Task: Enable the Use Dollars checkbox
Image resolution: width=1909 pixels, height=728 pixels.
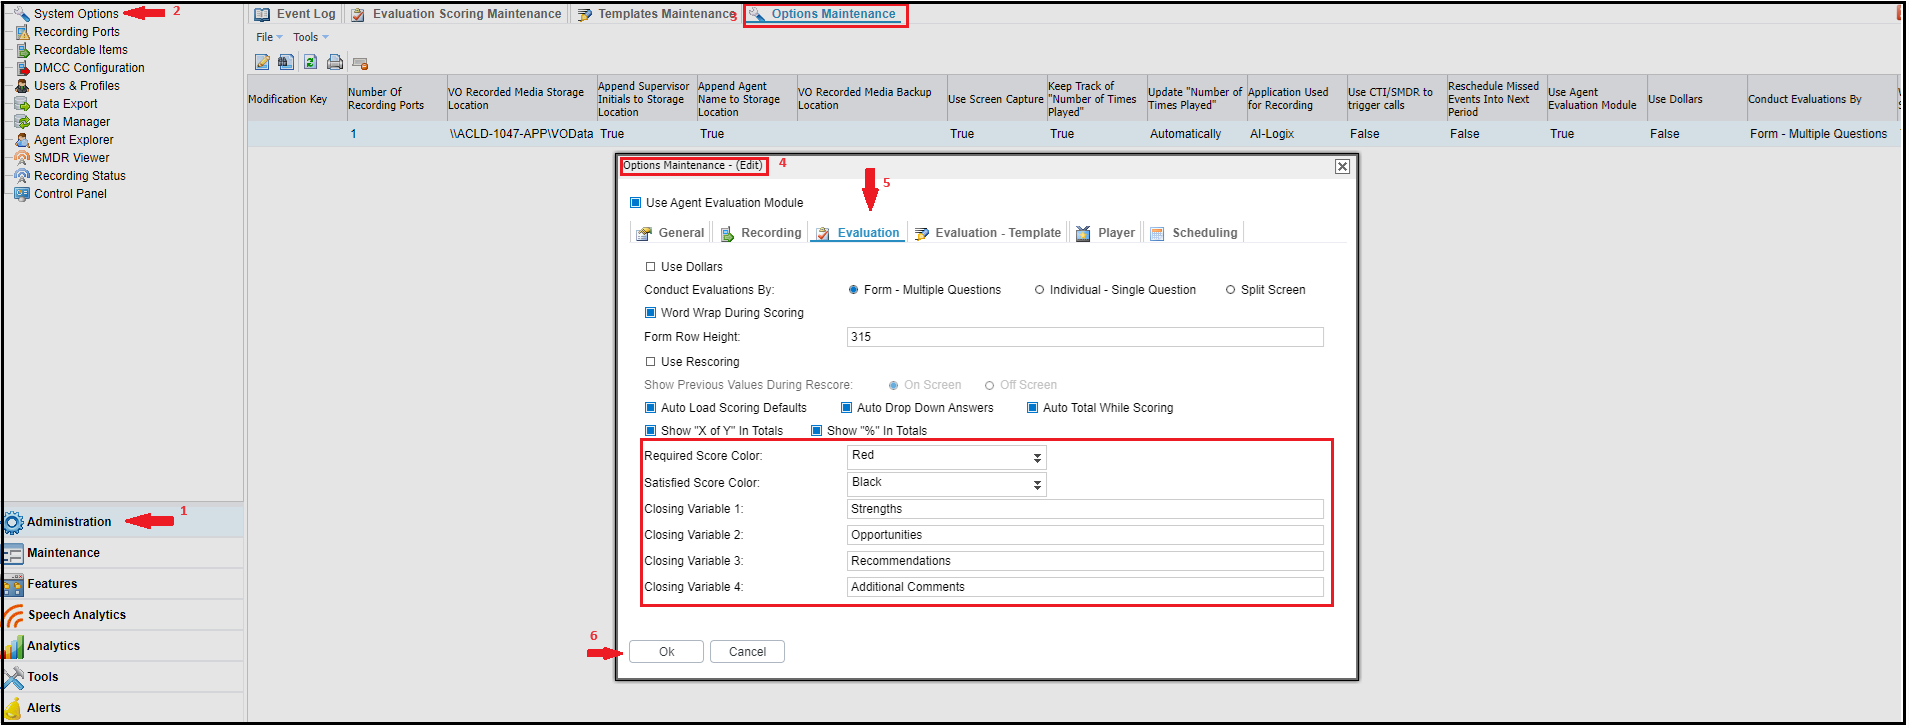Action: click(x=650, y=267)
